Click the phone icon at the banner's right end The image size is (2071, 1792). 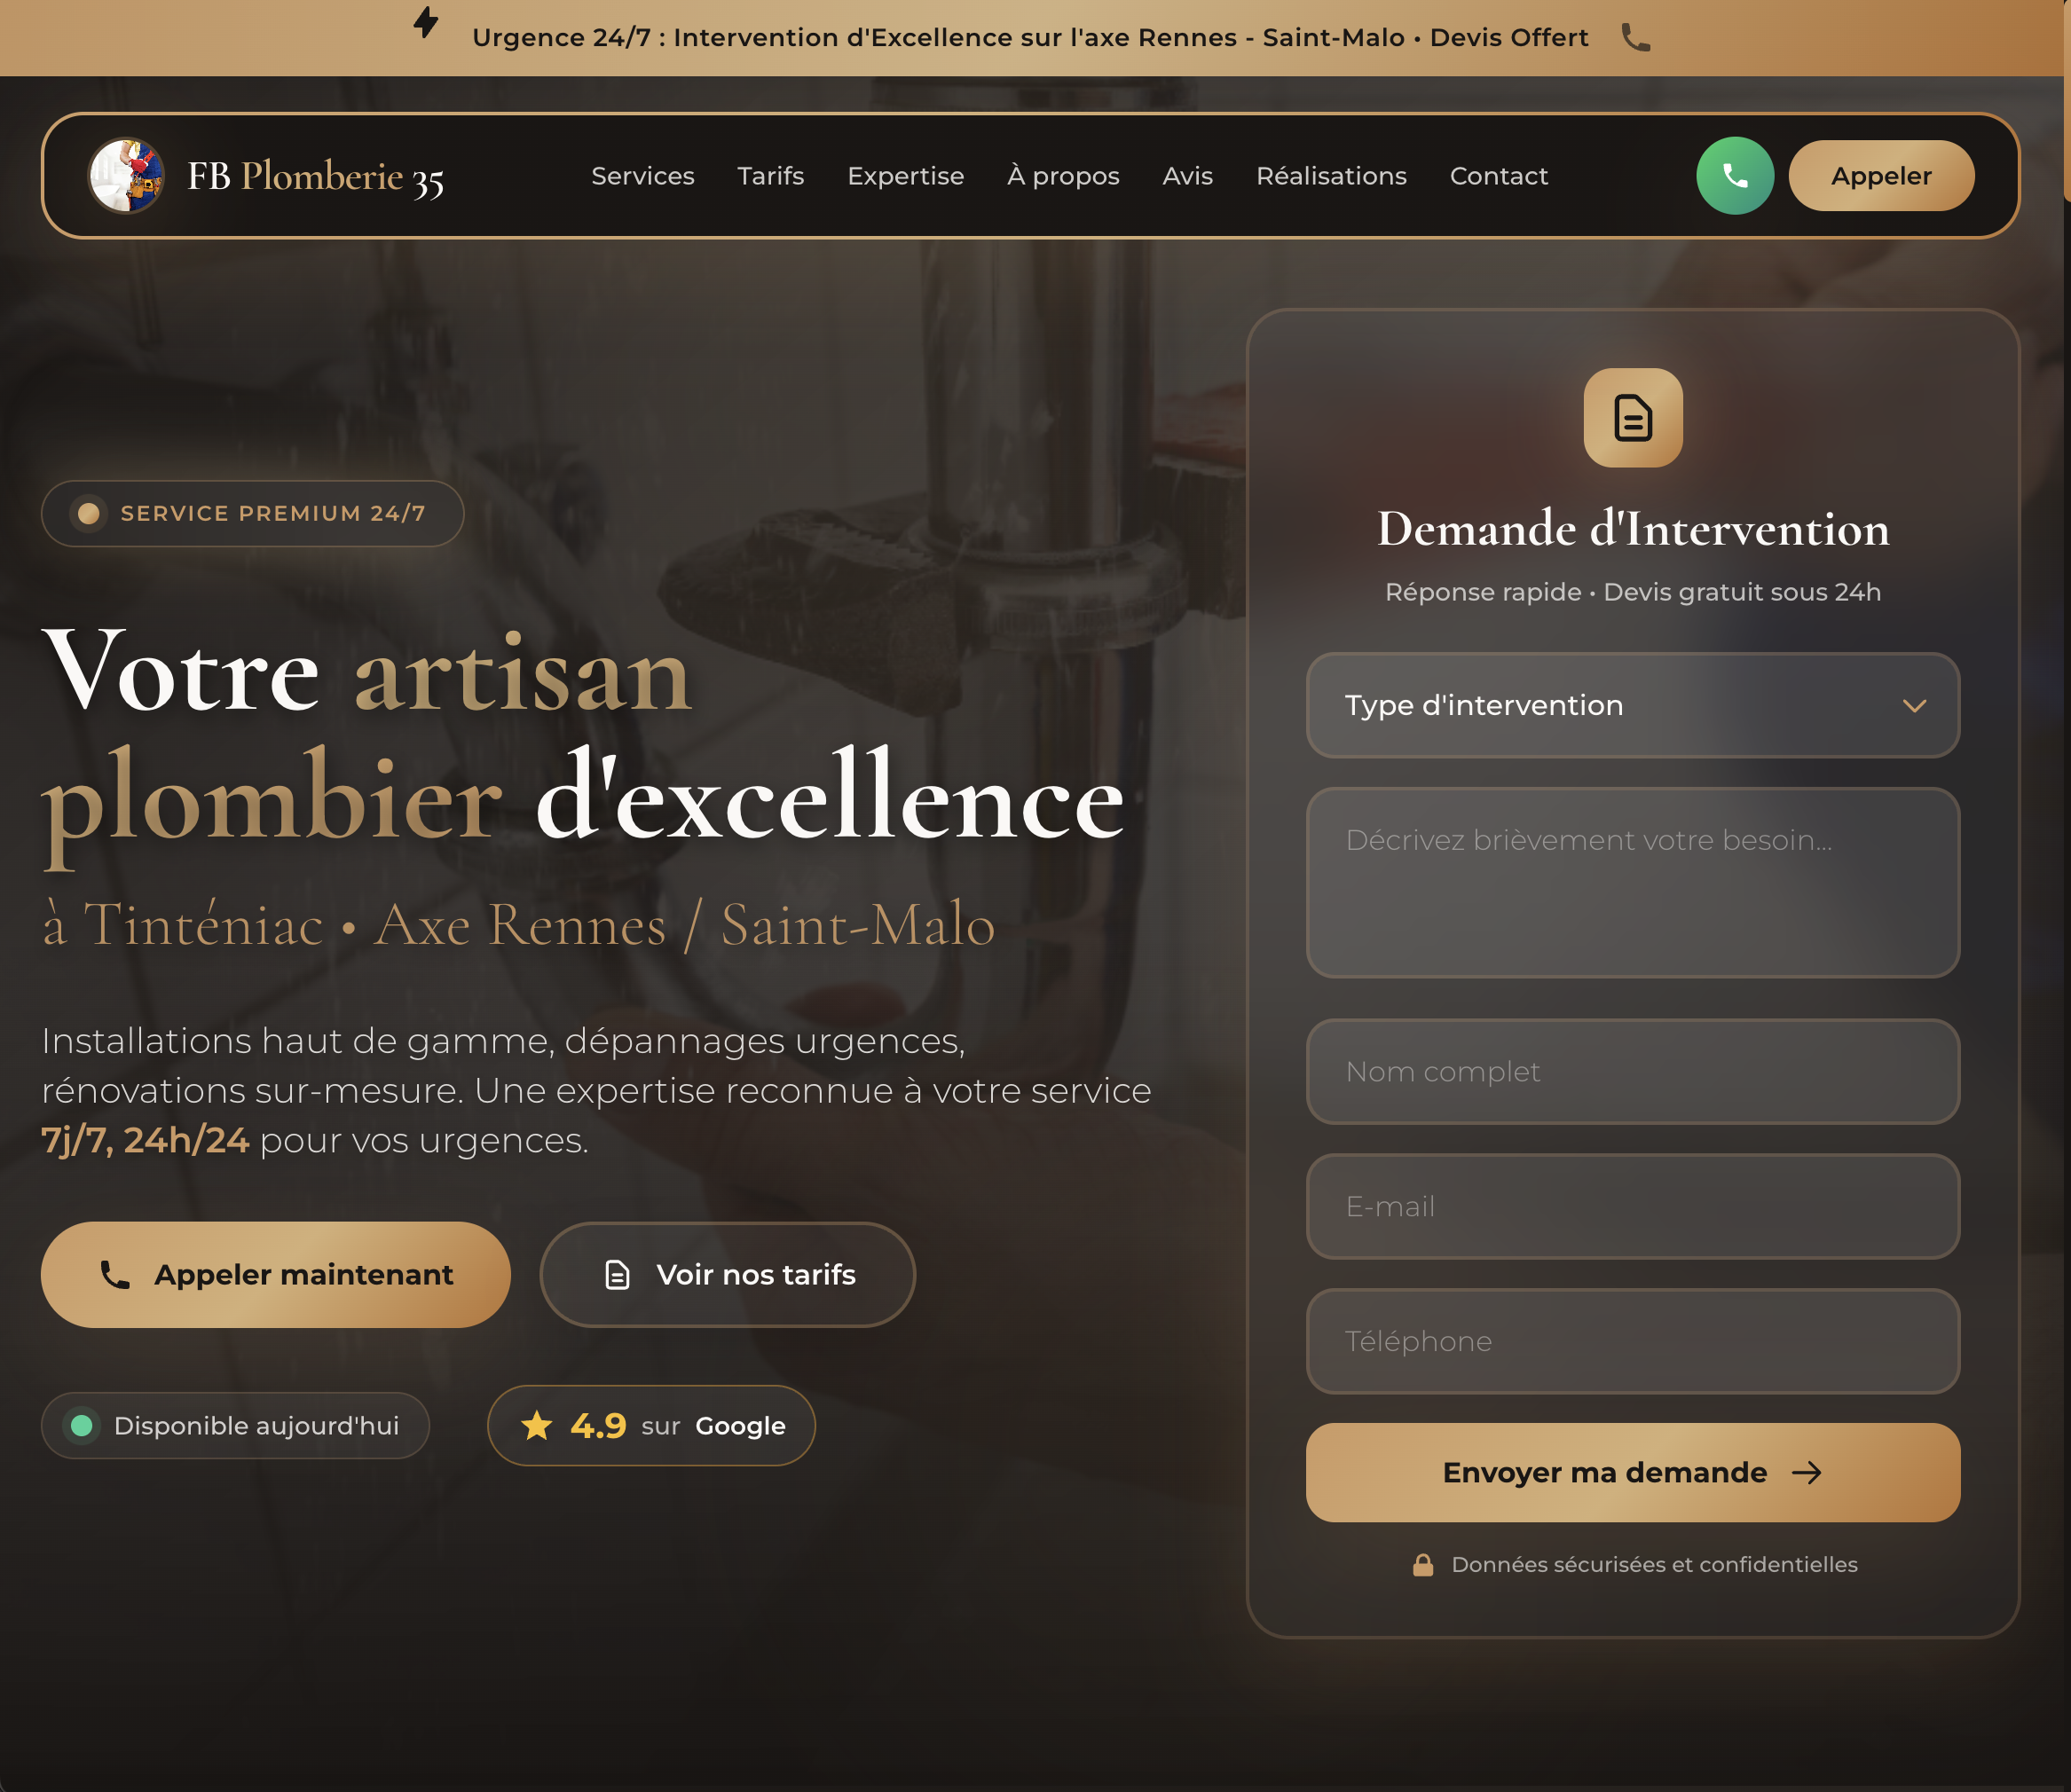[x=1636, y=37]
